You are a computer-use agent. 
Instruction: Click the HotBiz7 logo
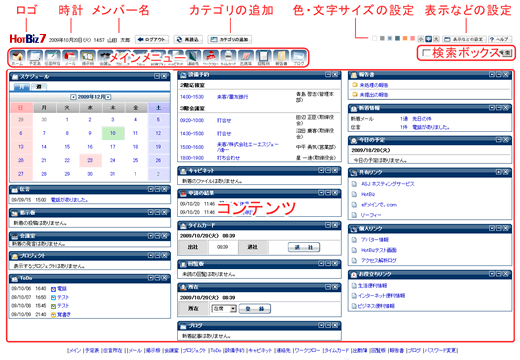(x=28, y=39)
